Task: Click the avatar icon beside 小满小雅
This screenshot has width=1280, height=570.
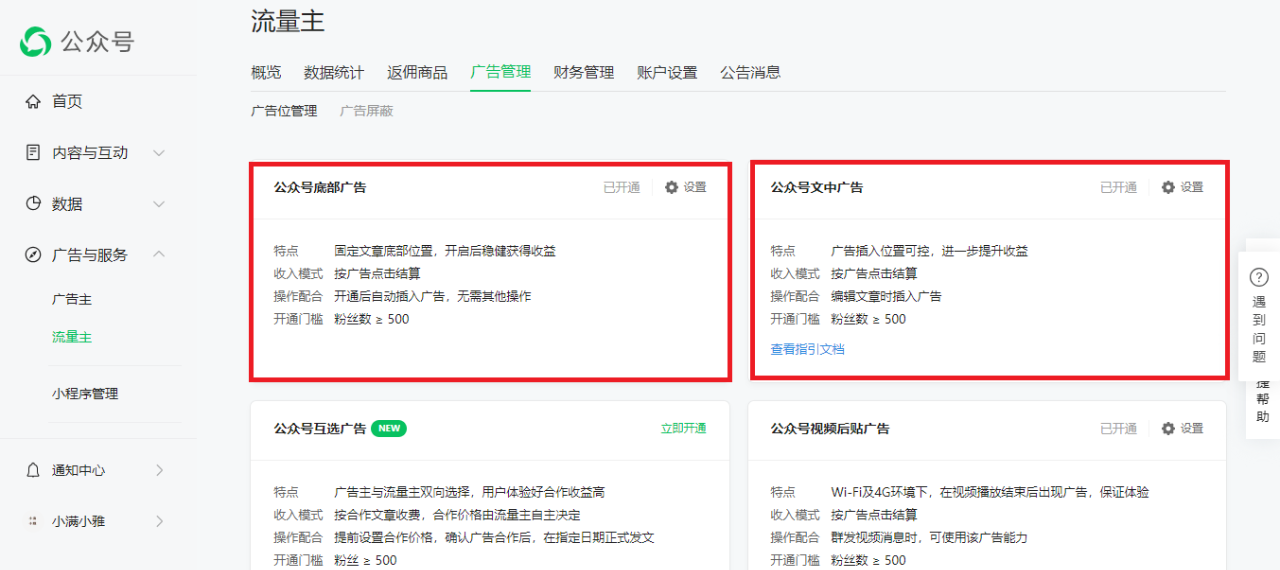Action: (33, 521)
